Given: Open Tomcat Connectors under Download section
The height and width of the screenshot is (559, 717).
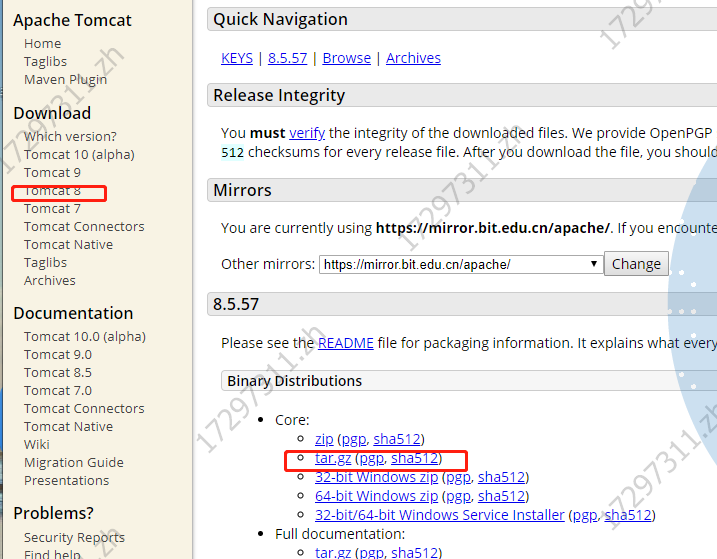Looking at the screenshot, I should [84, 226].
